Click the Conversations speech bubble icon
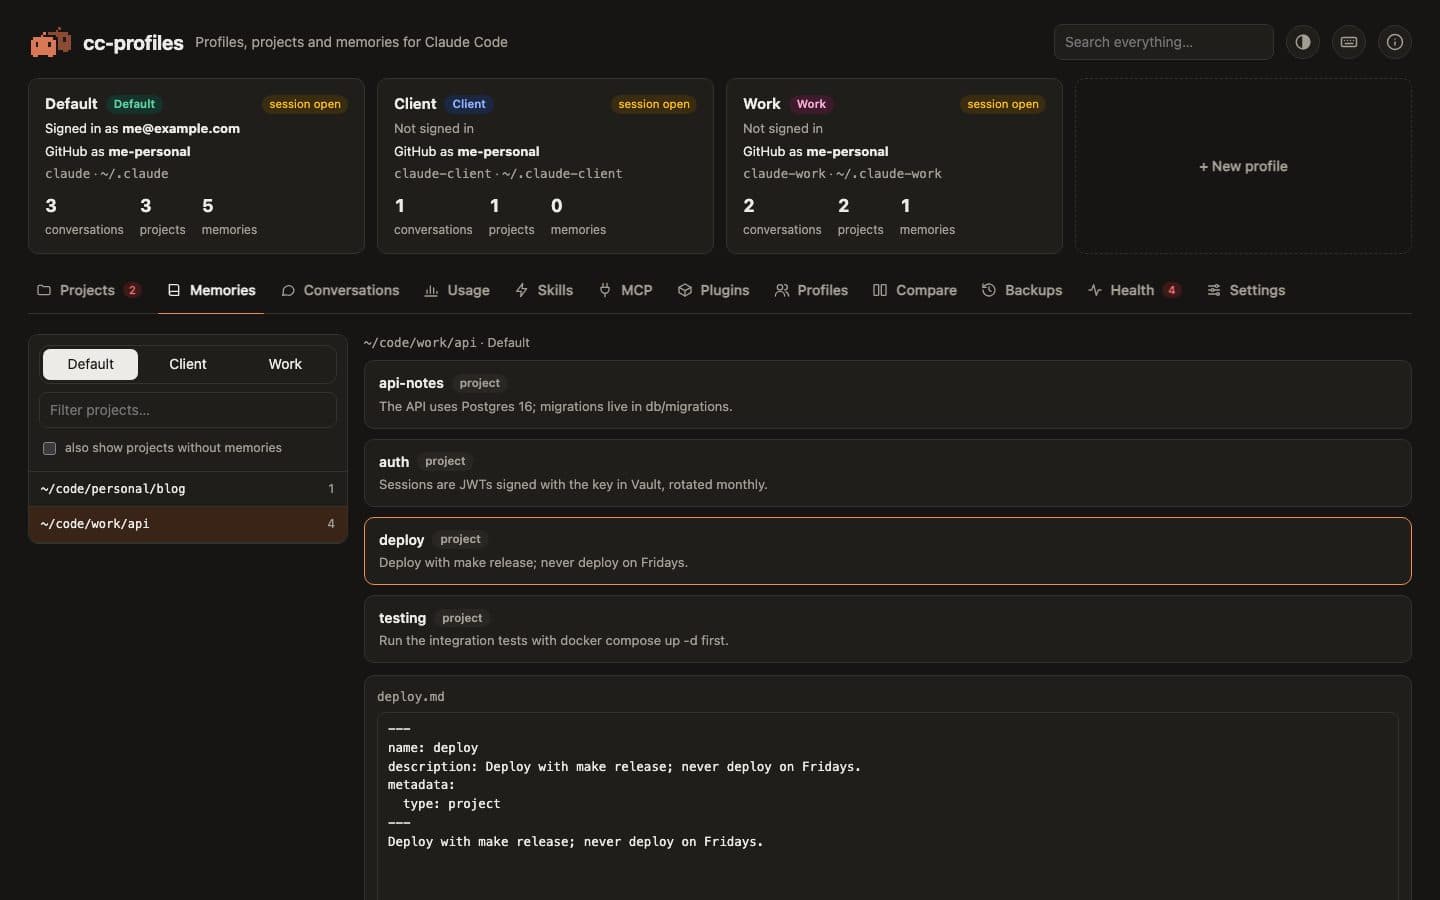The height and width of the screenshot is (900, 1440). point(288,290)
